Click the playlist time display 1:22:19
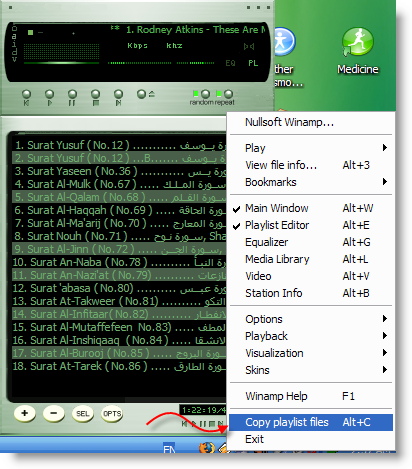The image size is (412, 469). (203, 410)
